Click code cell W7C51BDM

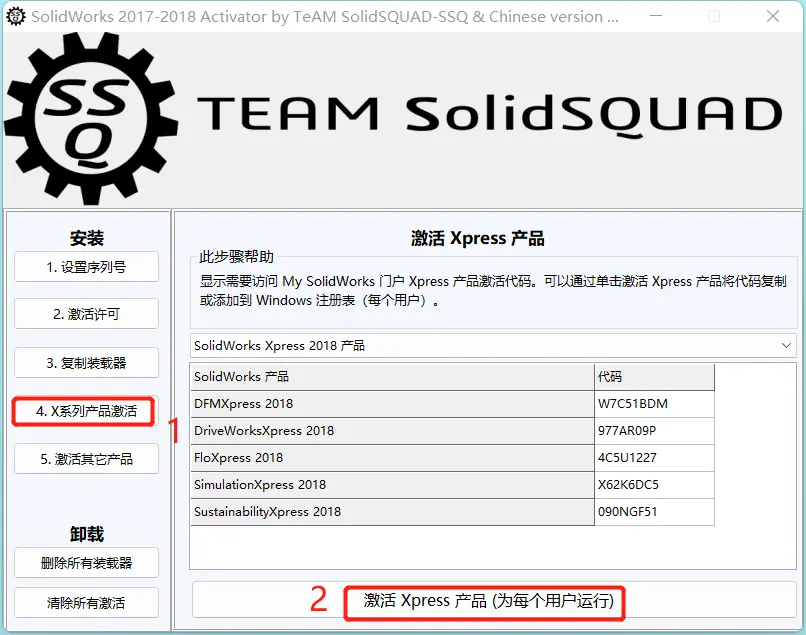tap(654, 404)
